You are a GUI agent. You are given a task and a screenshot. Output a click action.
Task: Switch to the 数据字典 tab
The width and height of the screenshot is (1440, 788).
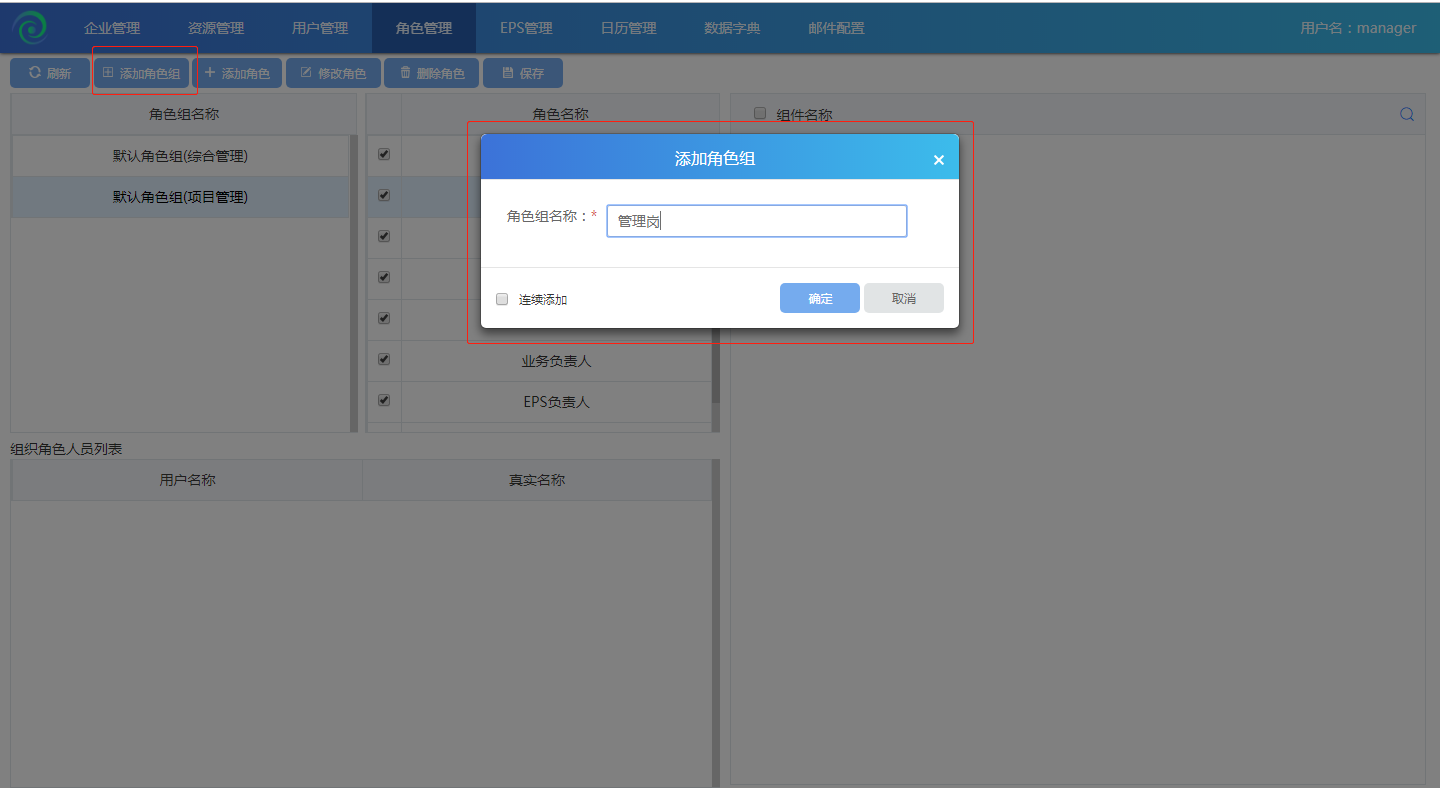pyautogui.click(x=732, y=28)
